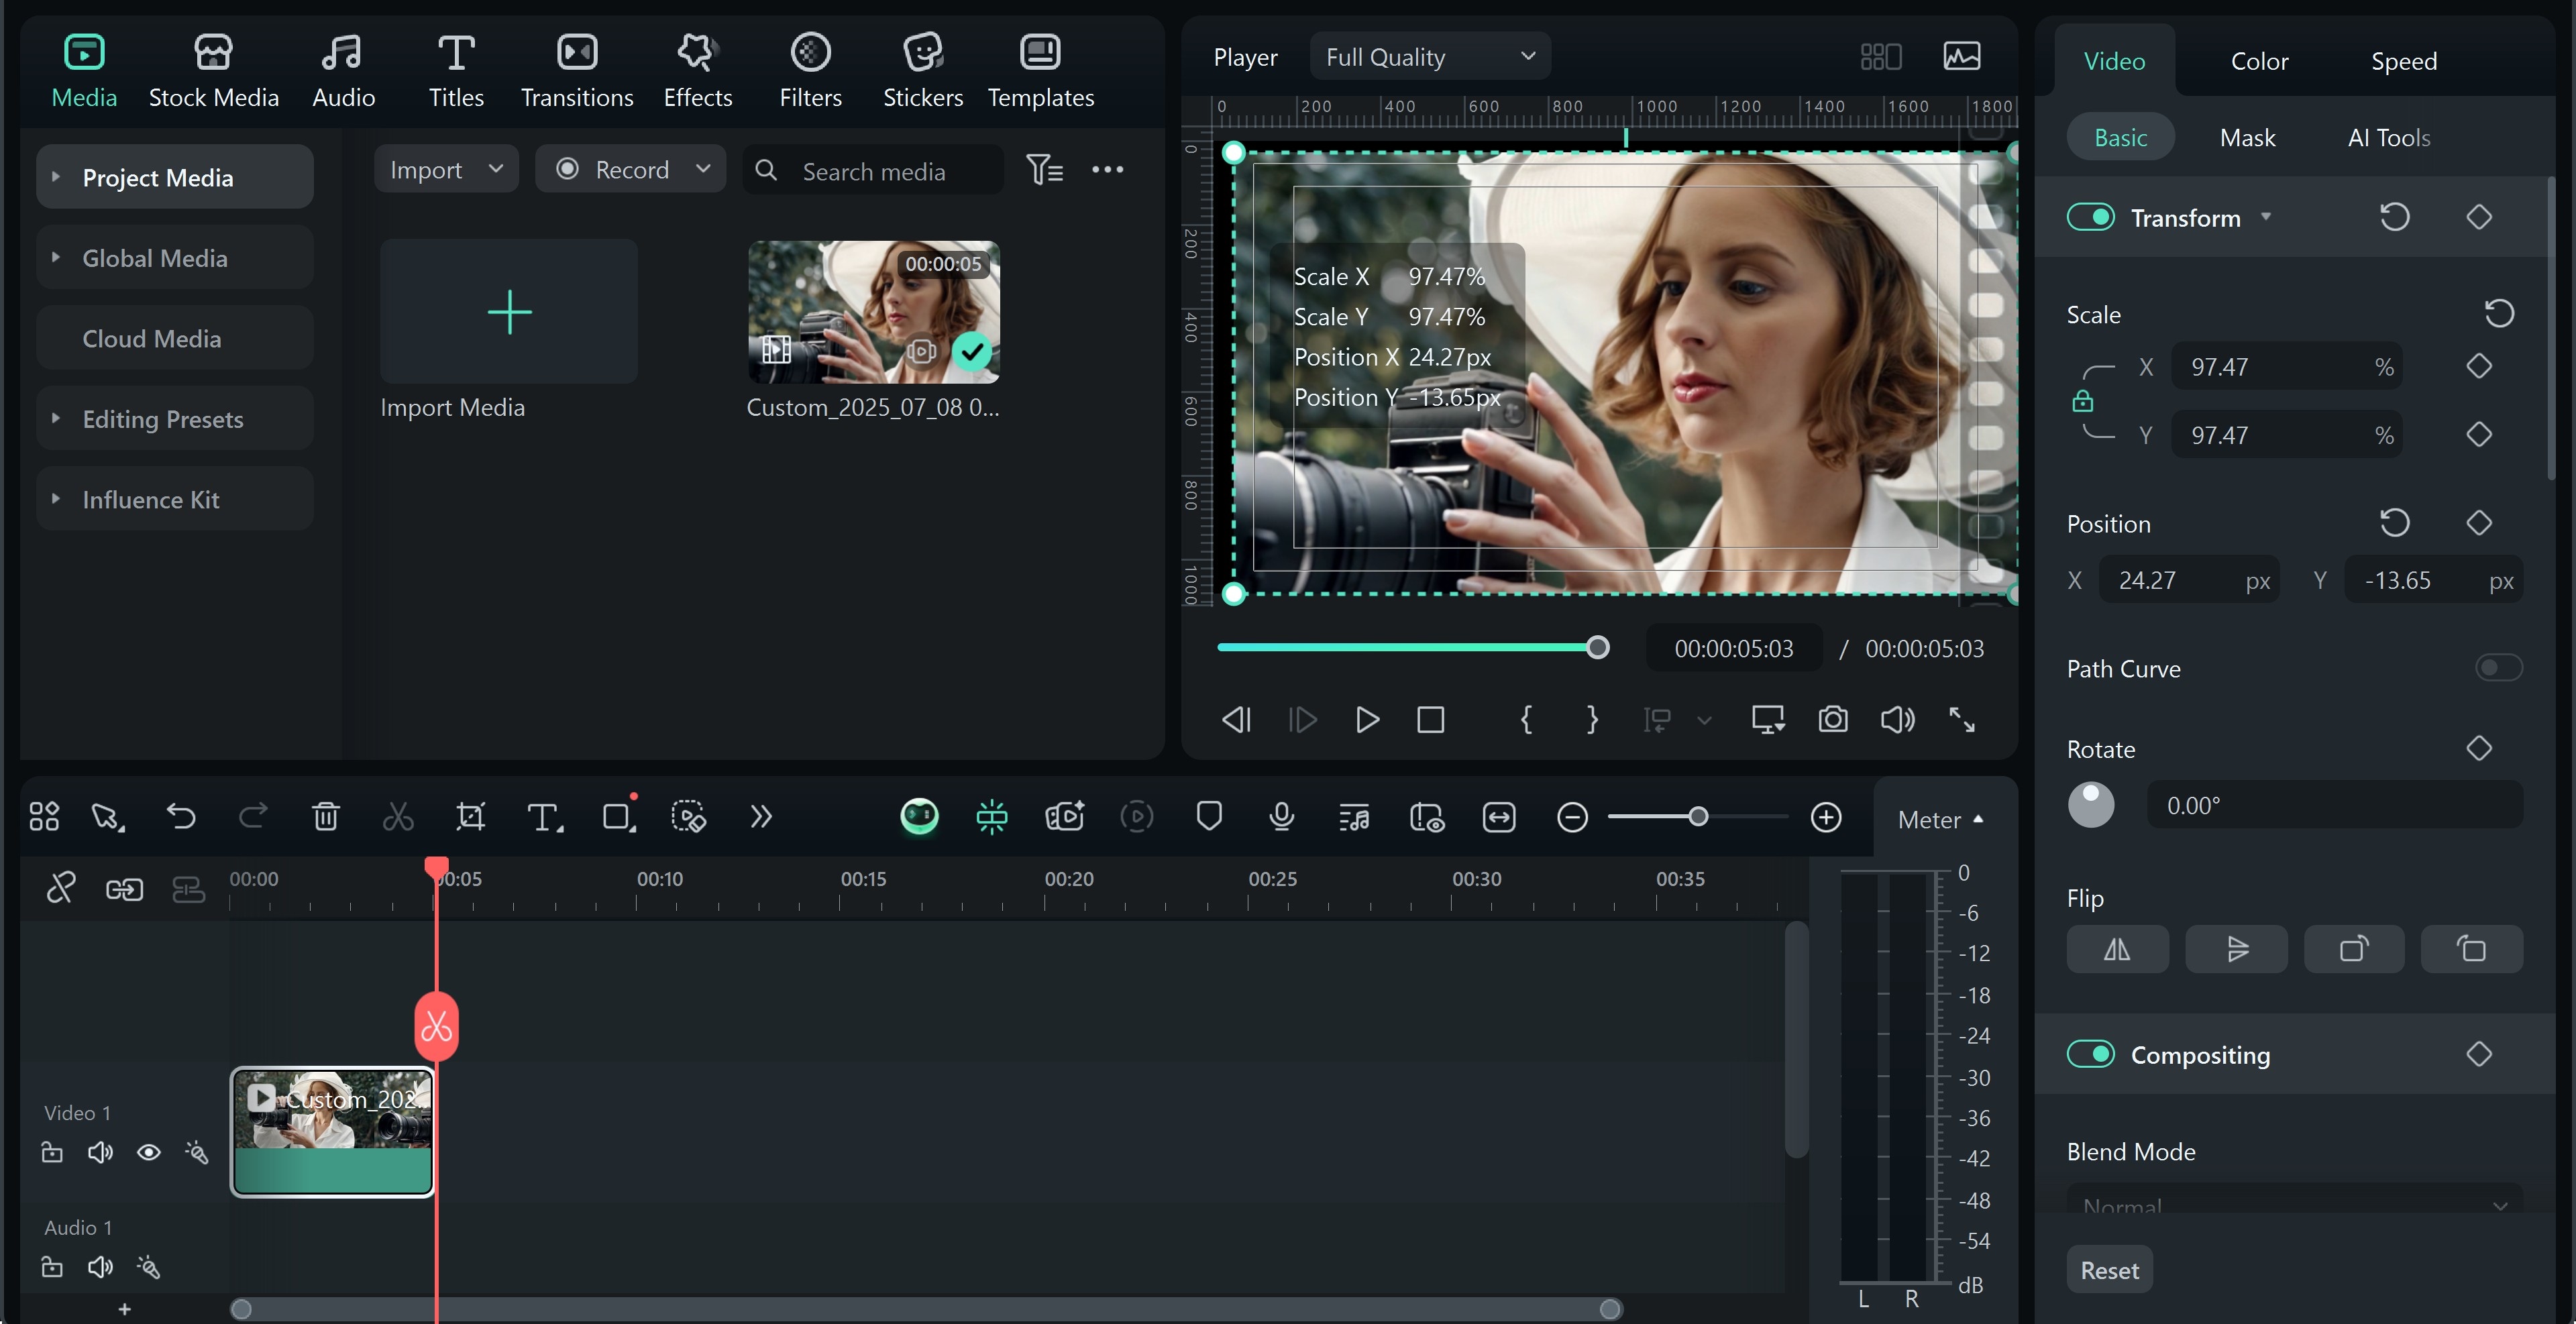
Task: Click the Scale X value field
Action: click(x=2286, y=366)
